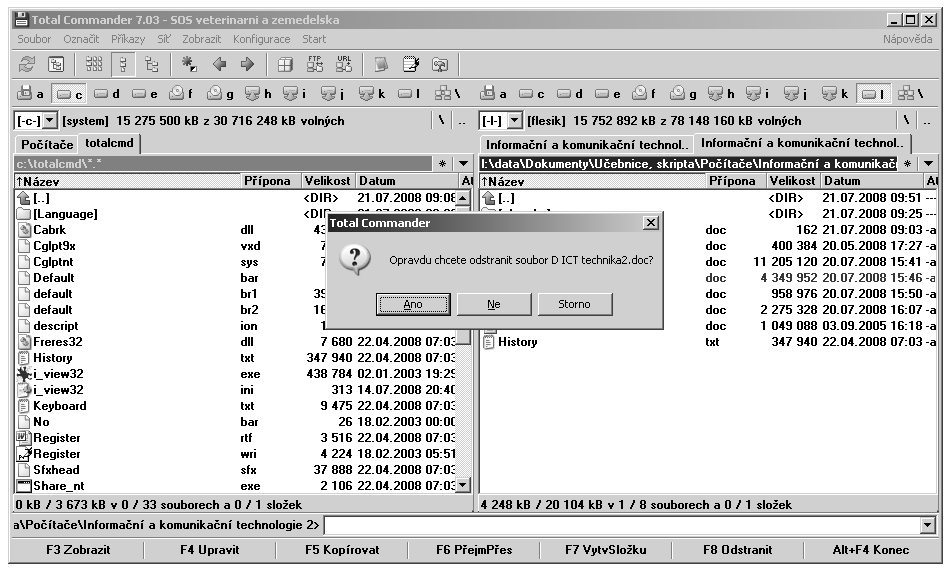Image resolution: width=952 pixels, height=572 pixels.
Task: Open the Příkazy menu
Action: [x=128, y=39]
